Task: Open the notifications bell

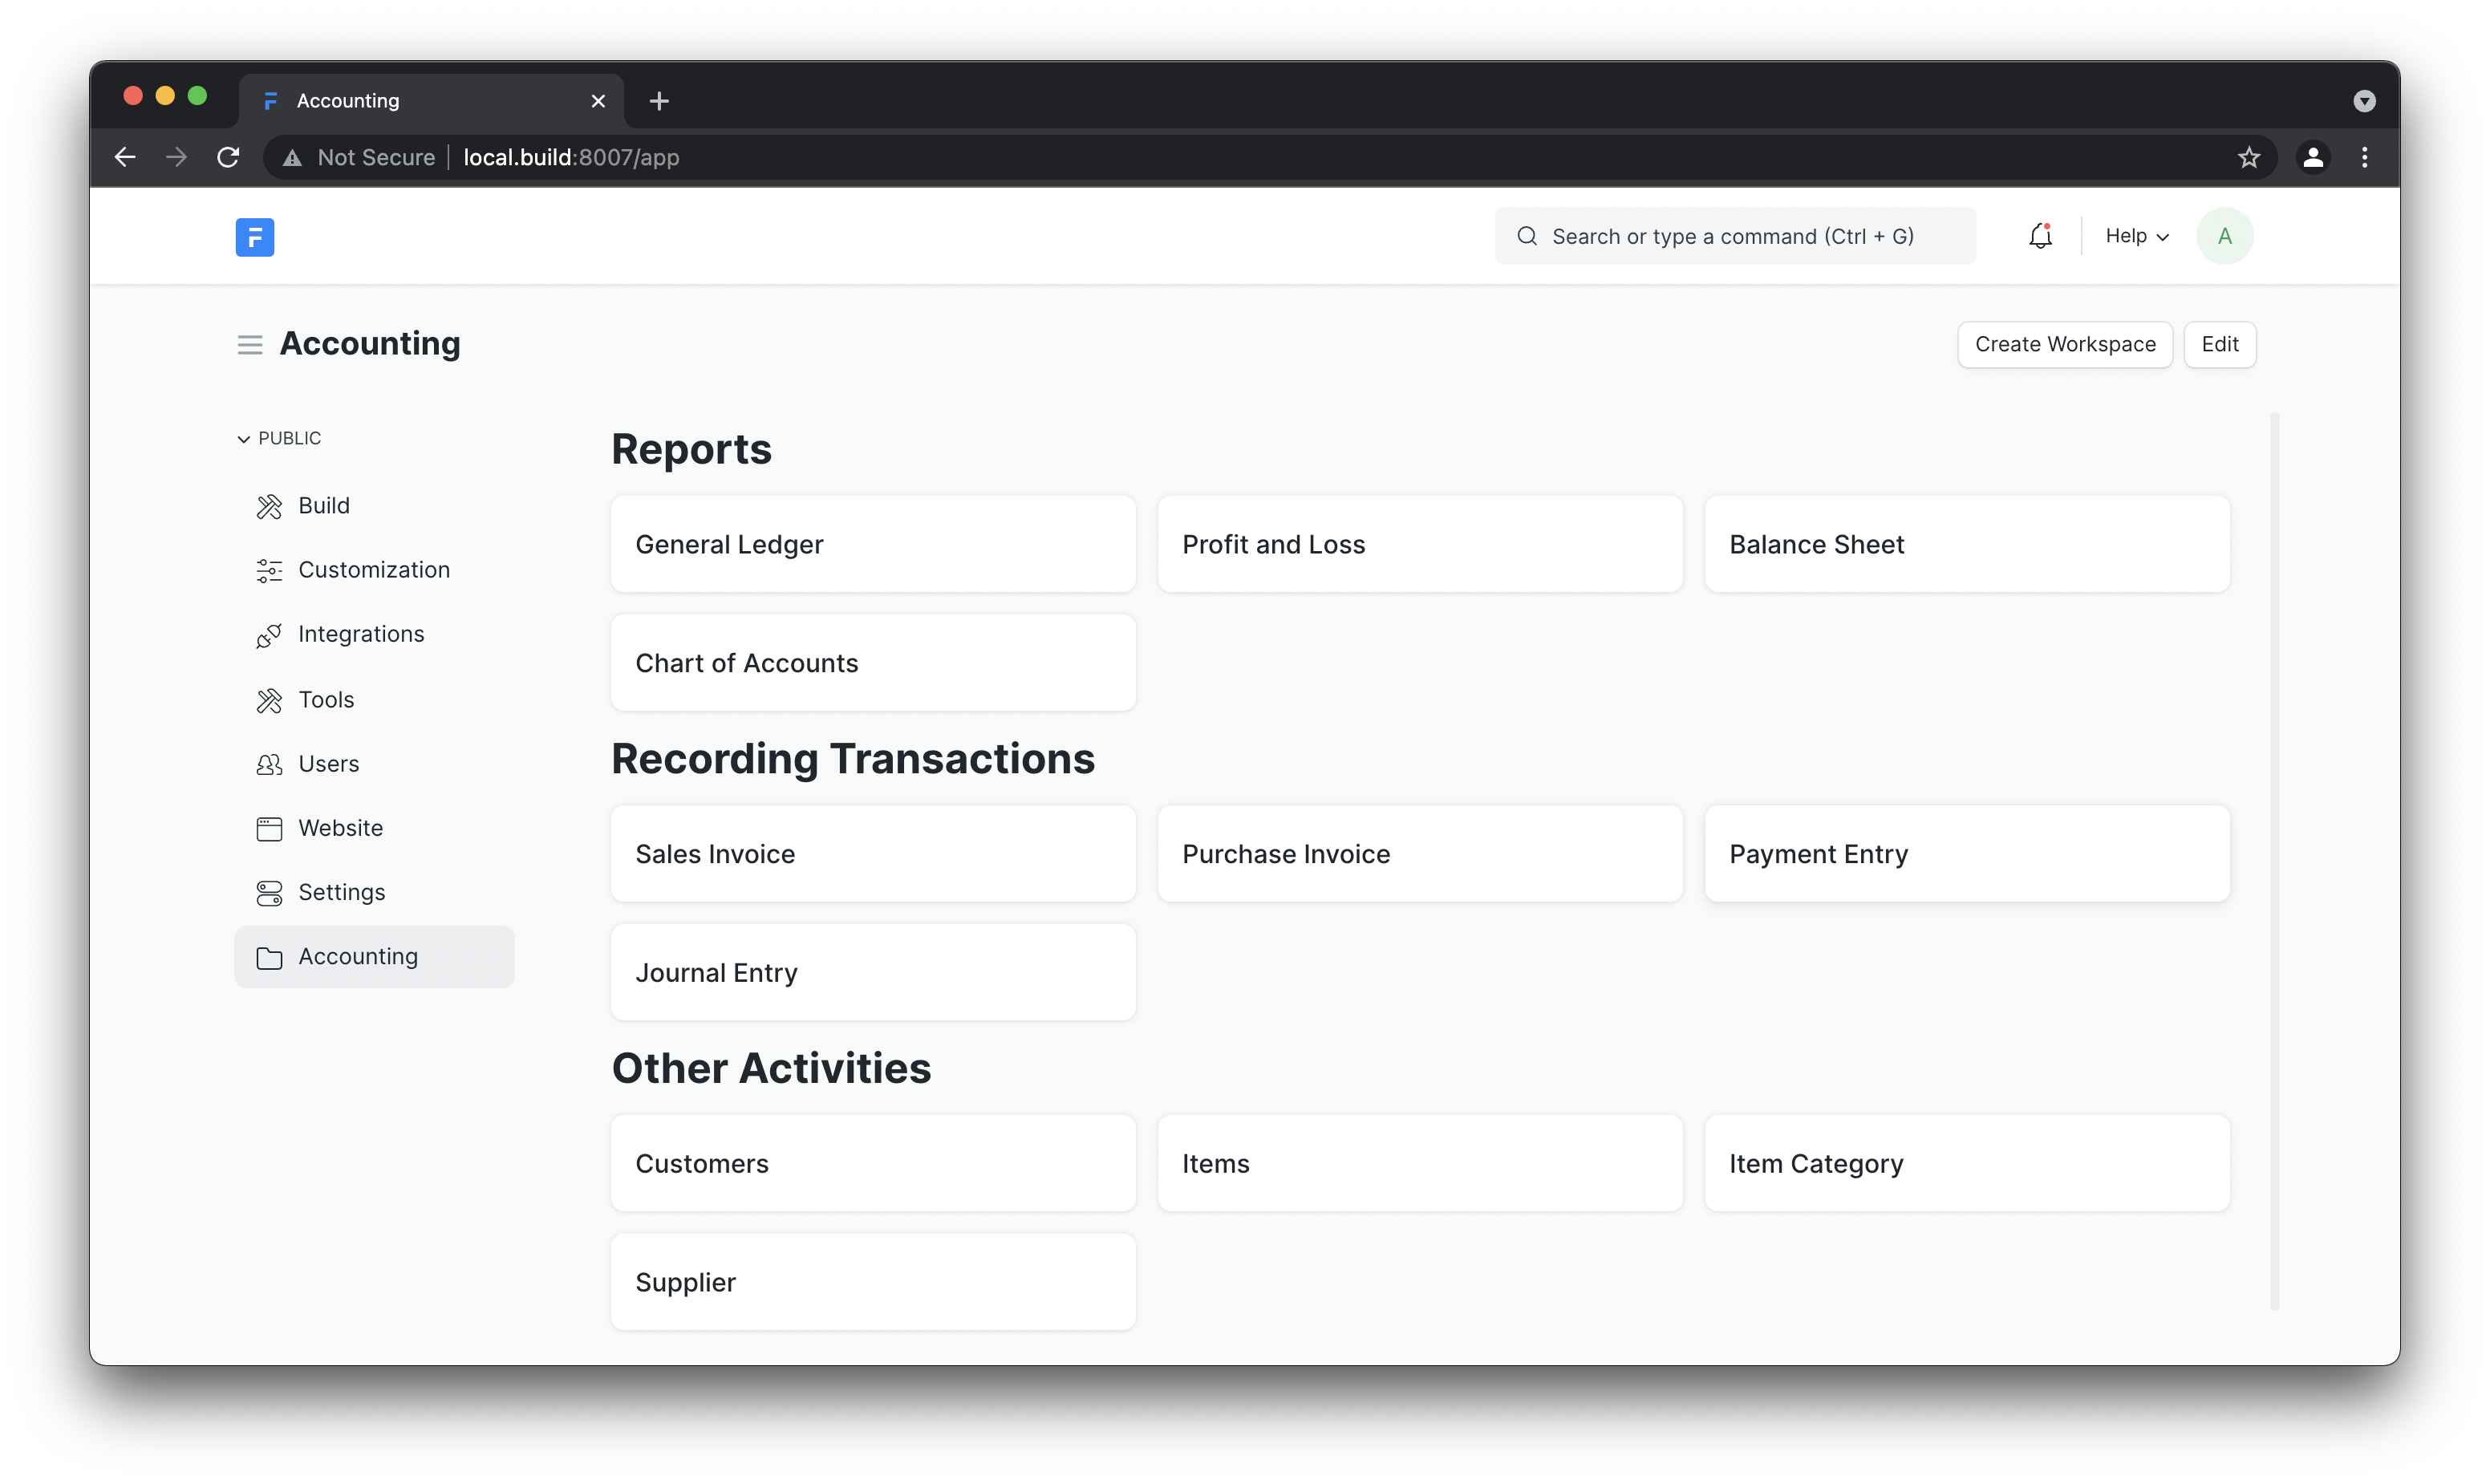Action: 2039,237
